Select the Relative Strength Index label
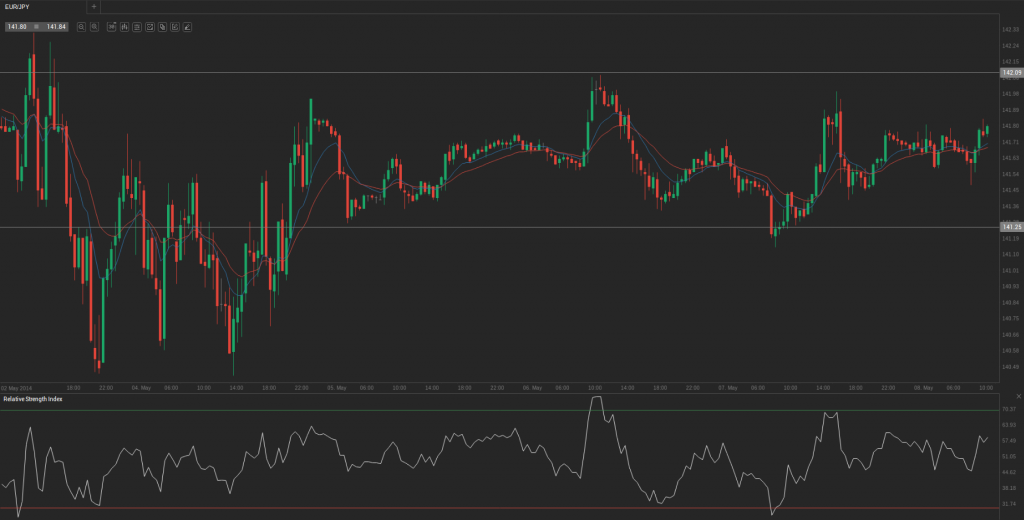Viewport: 1024px width, 520px height. pos(33,398)
